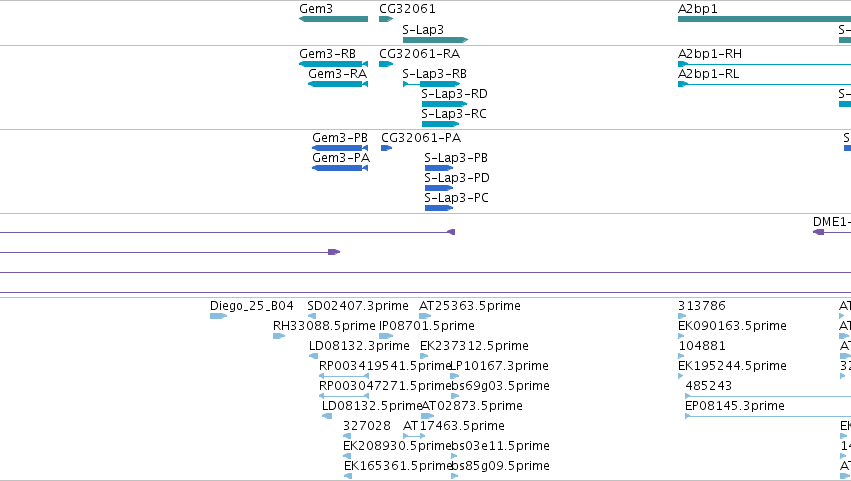The height and width of the screenshot is (481, 851).
Task: Open EST EK237312.5prime
Action: pyautogui.click(x=424, y=356)
